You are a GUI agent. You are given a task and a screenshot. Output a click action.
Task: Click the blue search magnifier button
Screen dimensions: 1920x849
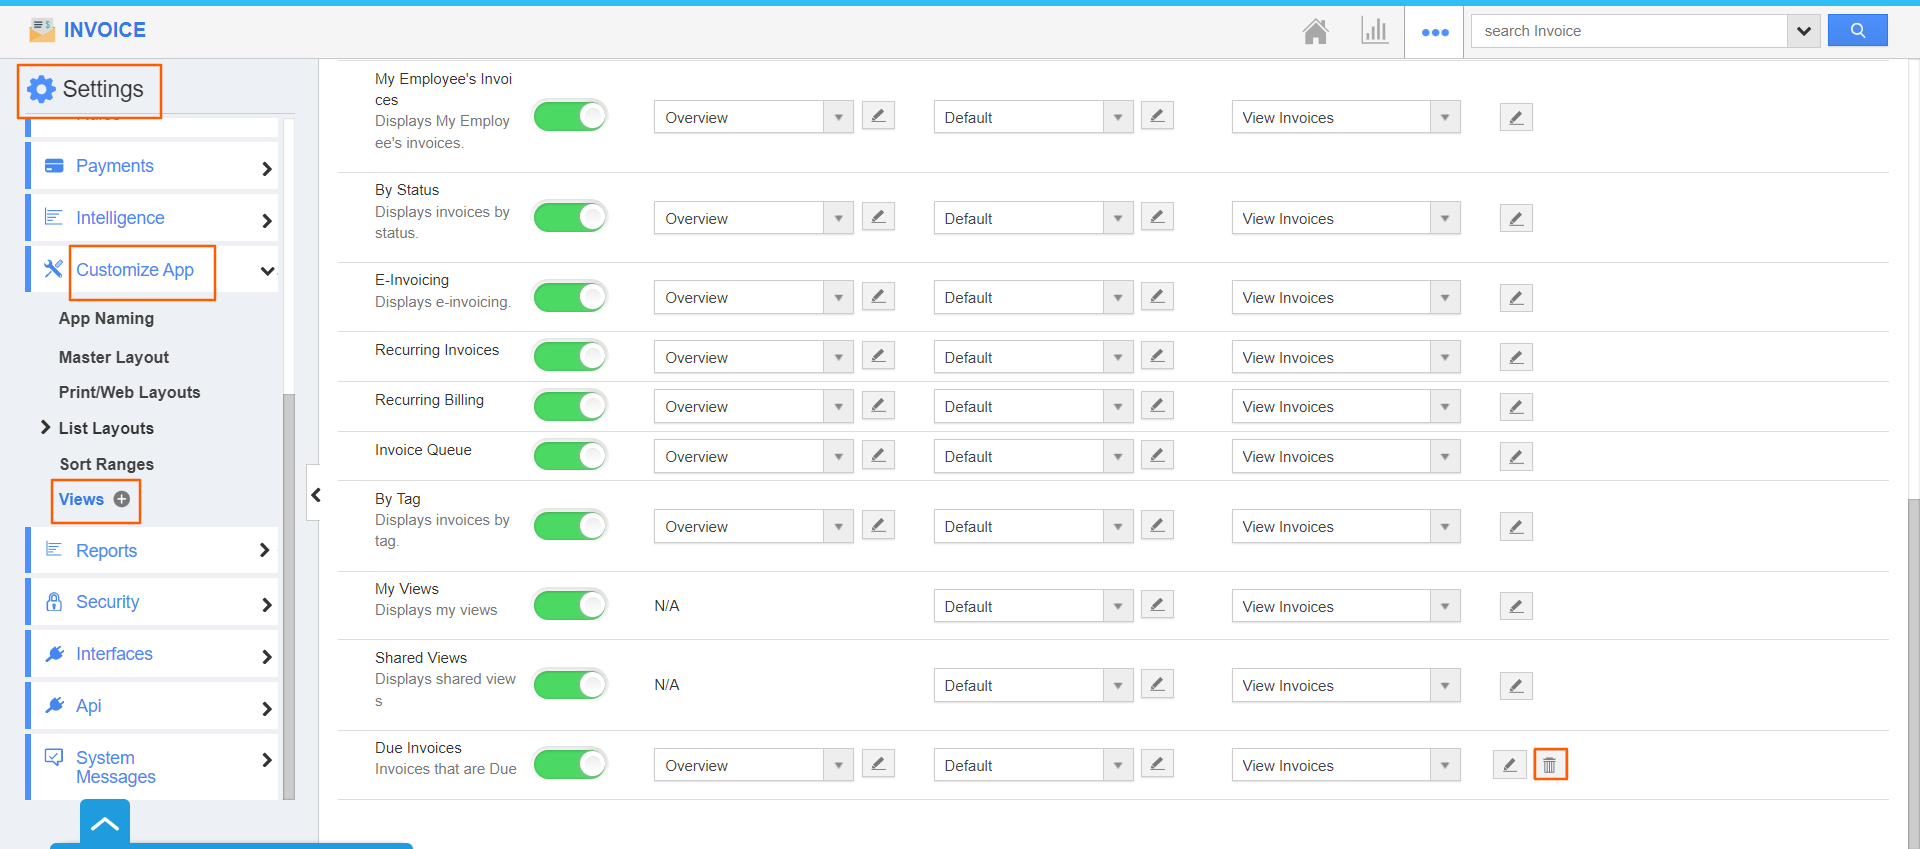1857,31
